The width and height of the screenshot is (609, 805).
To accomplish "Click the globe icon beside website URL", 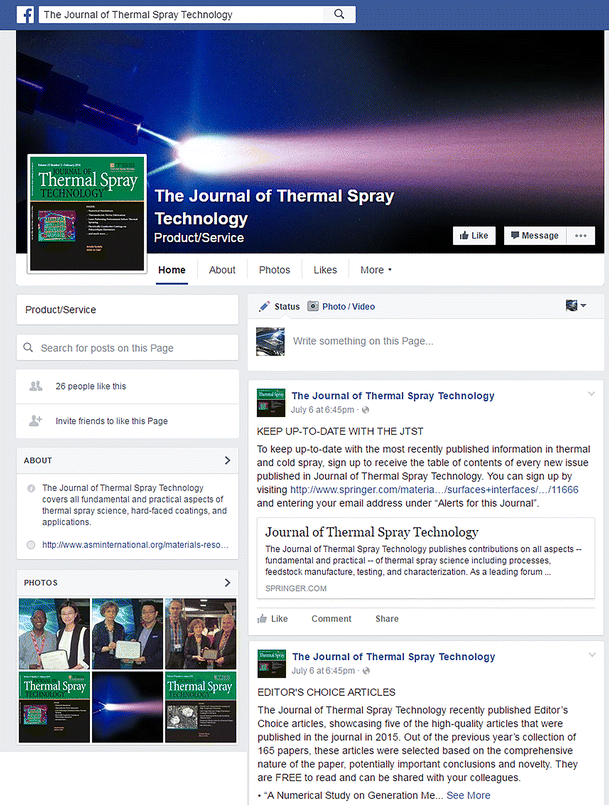I will 31,545.
